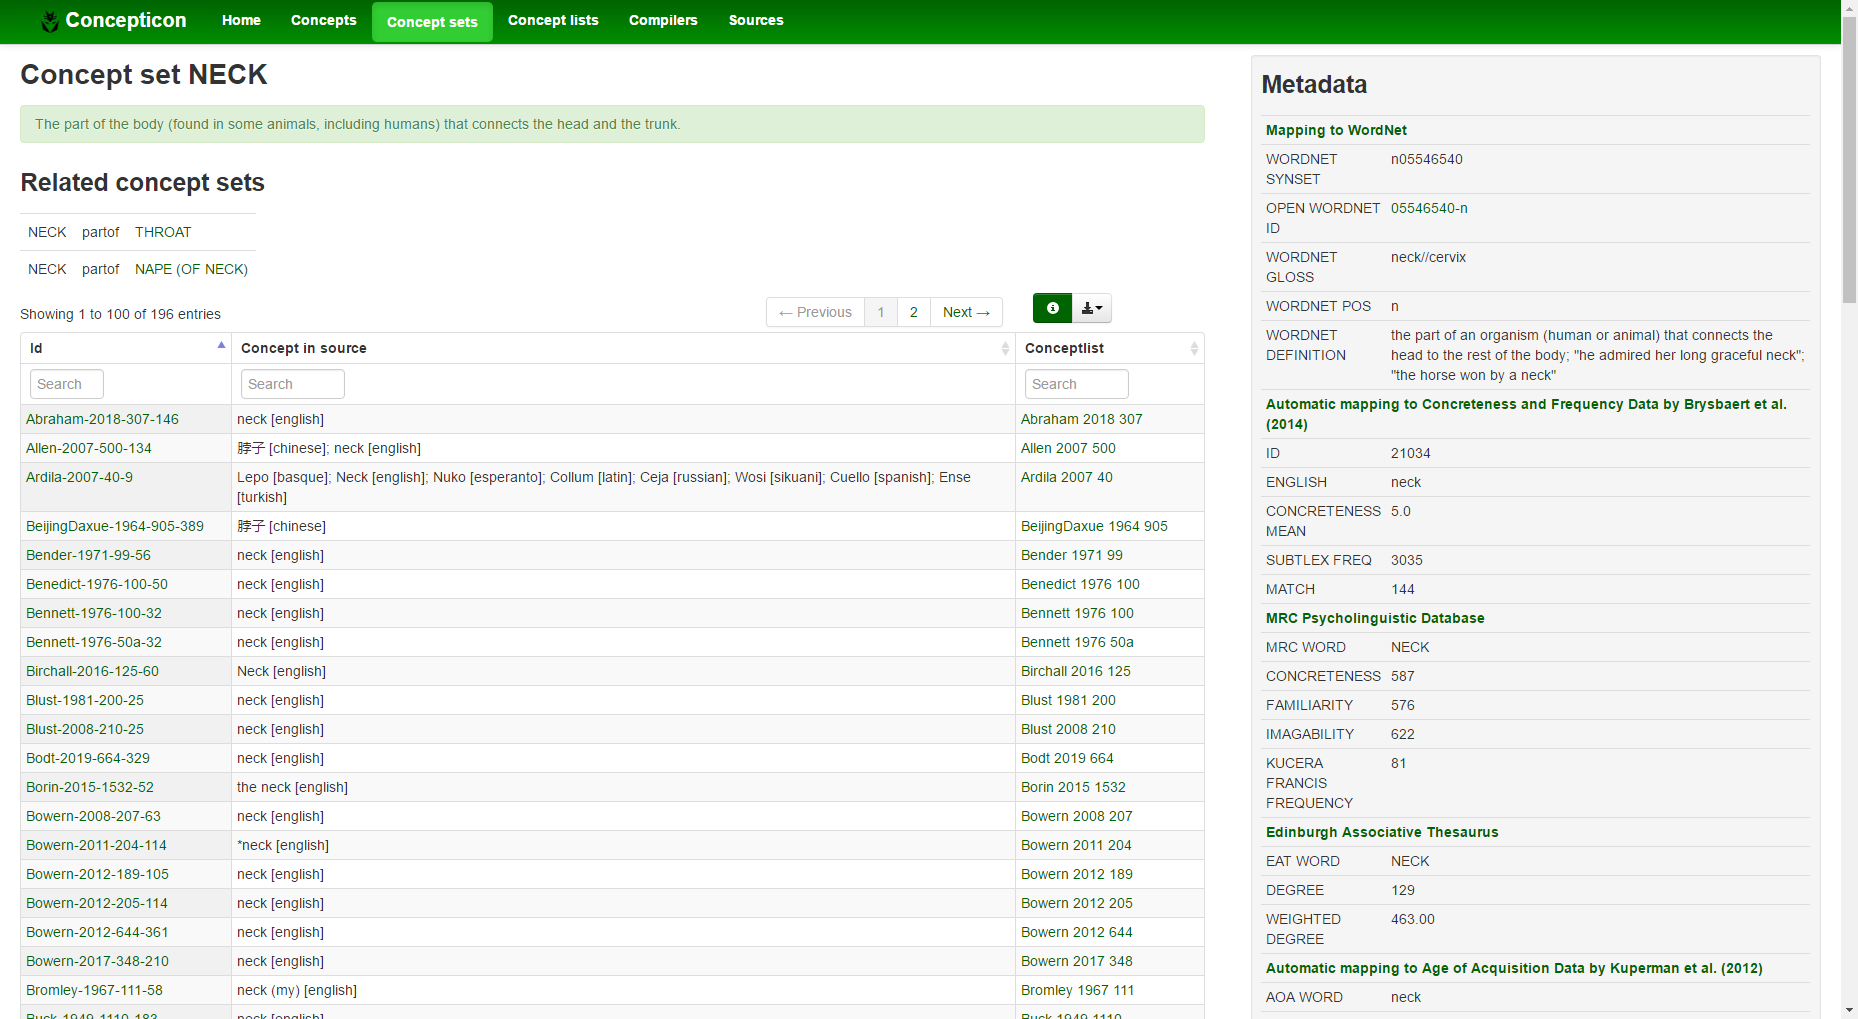Open entry Bowern-2017-348-210
Image resolution: width=1858 pixels, height=1019 pixels.
coord(97,961)
